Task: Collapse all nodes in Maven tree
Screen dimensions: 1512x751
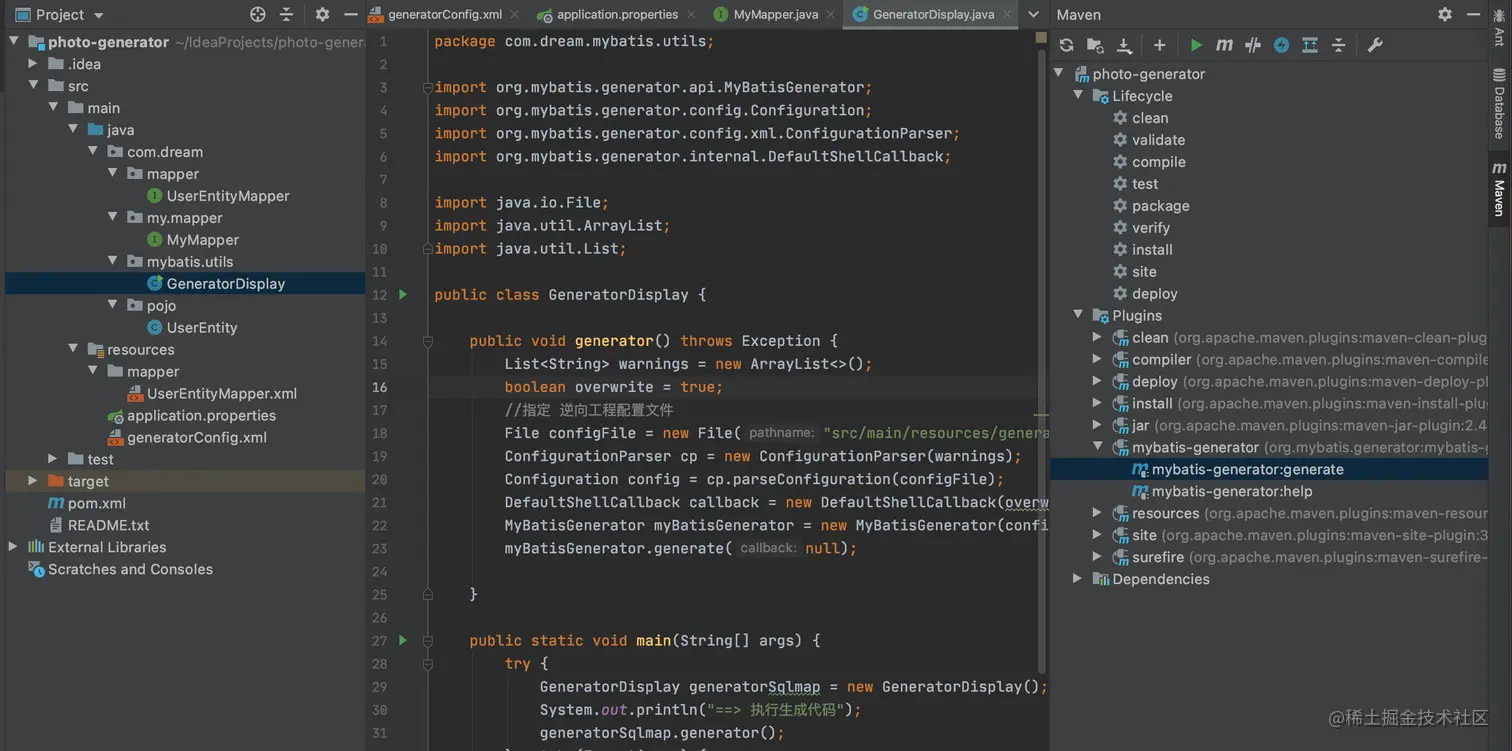Action: click(1338, 45)
